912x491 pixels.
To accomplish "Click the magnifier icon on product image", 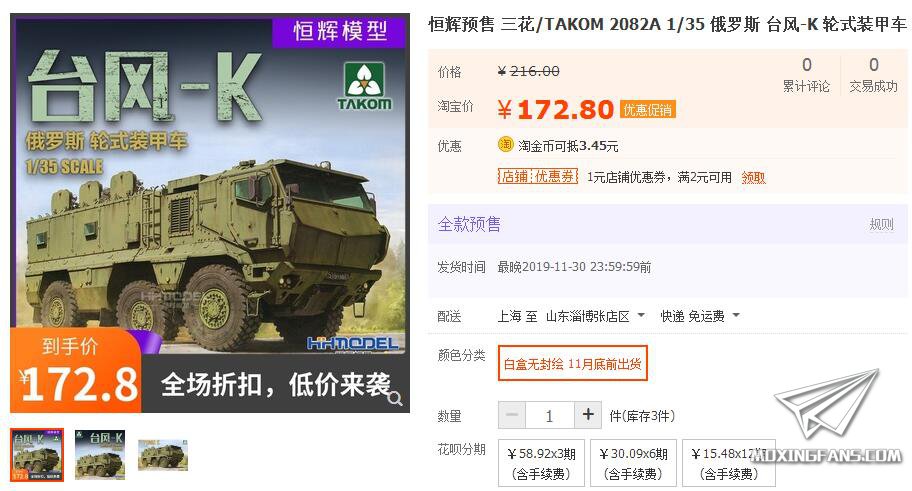I will click(x=395, y=399).
